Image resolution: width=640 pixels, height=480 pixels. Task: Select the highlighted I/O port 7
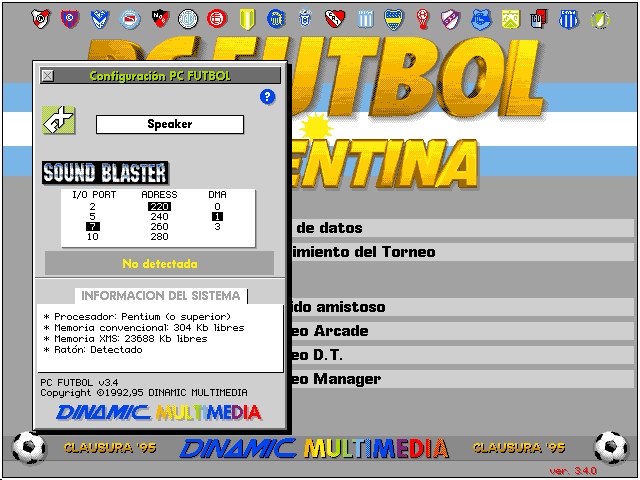[93, 227]
